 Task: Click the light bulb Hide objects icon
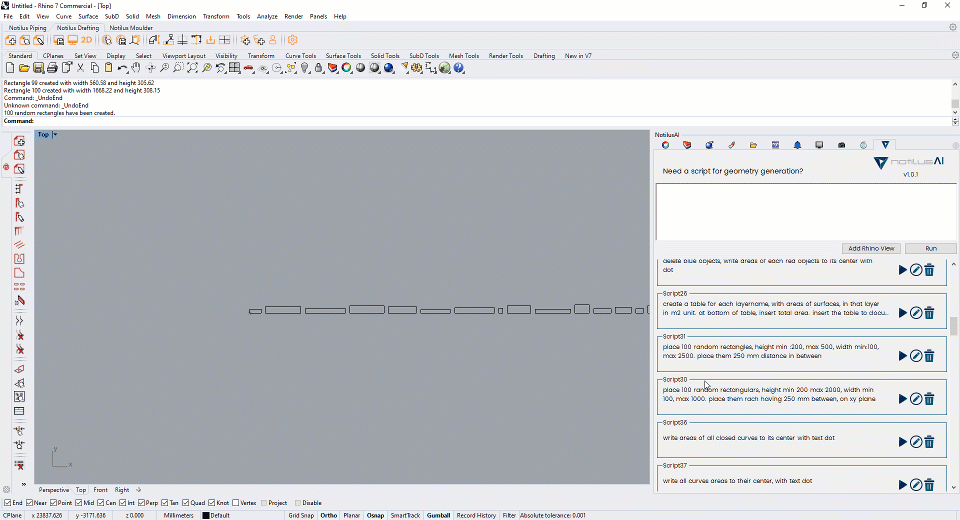click(305, 68)
